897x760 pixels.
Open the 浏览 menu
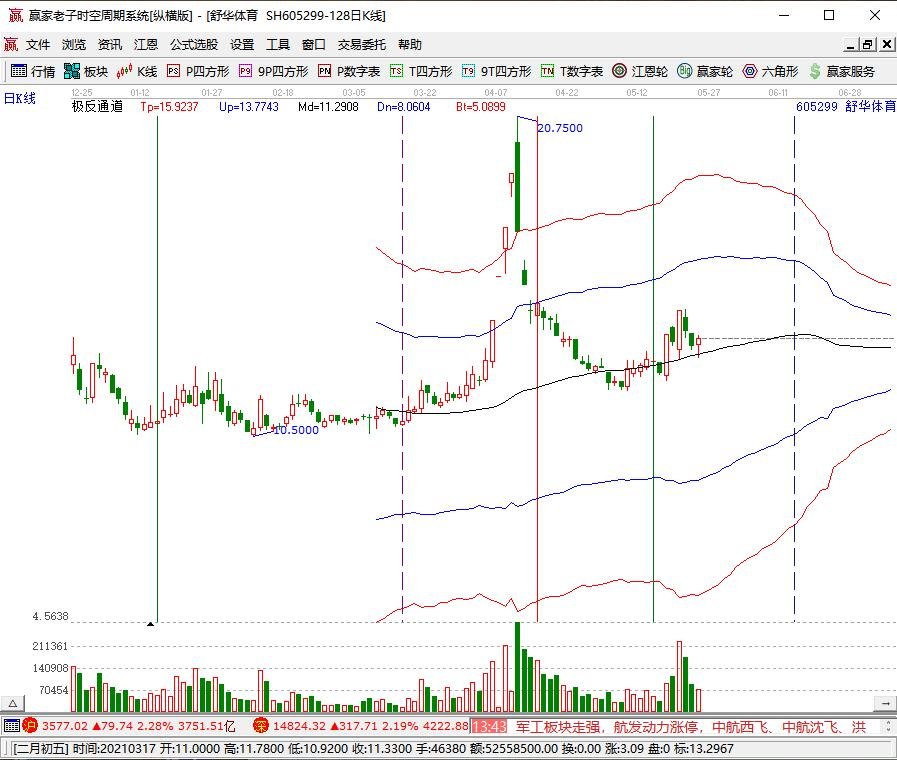point(74,45)
